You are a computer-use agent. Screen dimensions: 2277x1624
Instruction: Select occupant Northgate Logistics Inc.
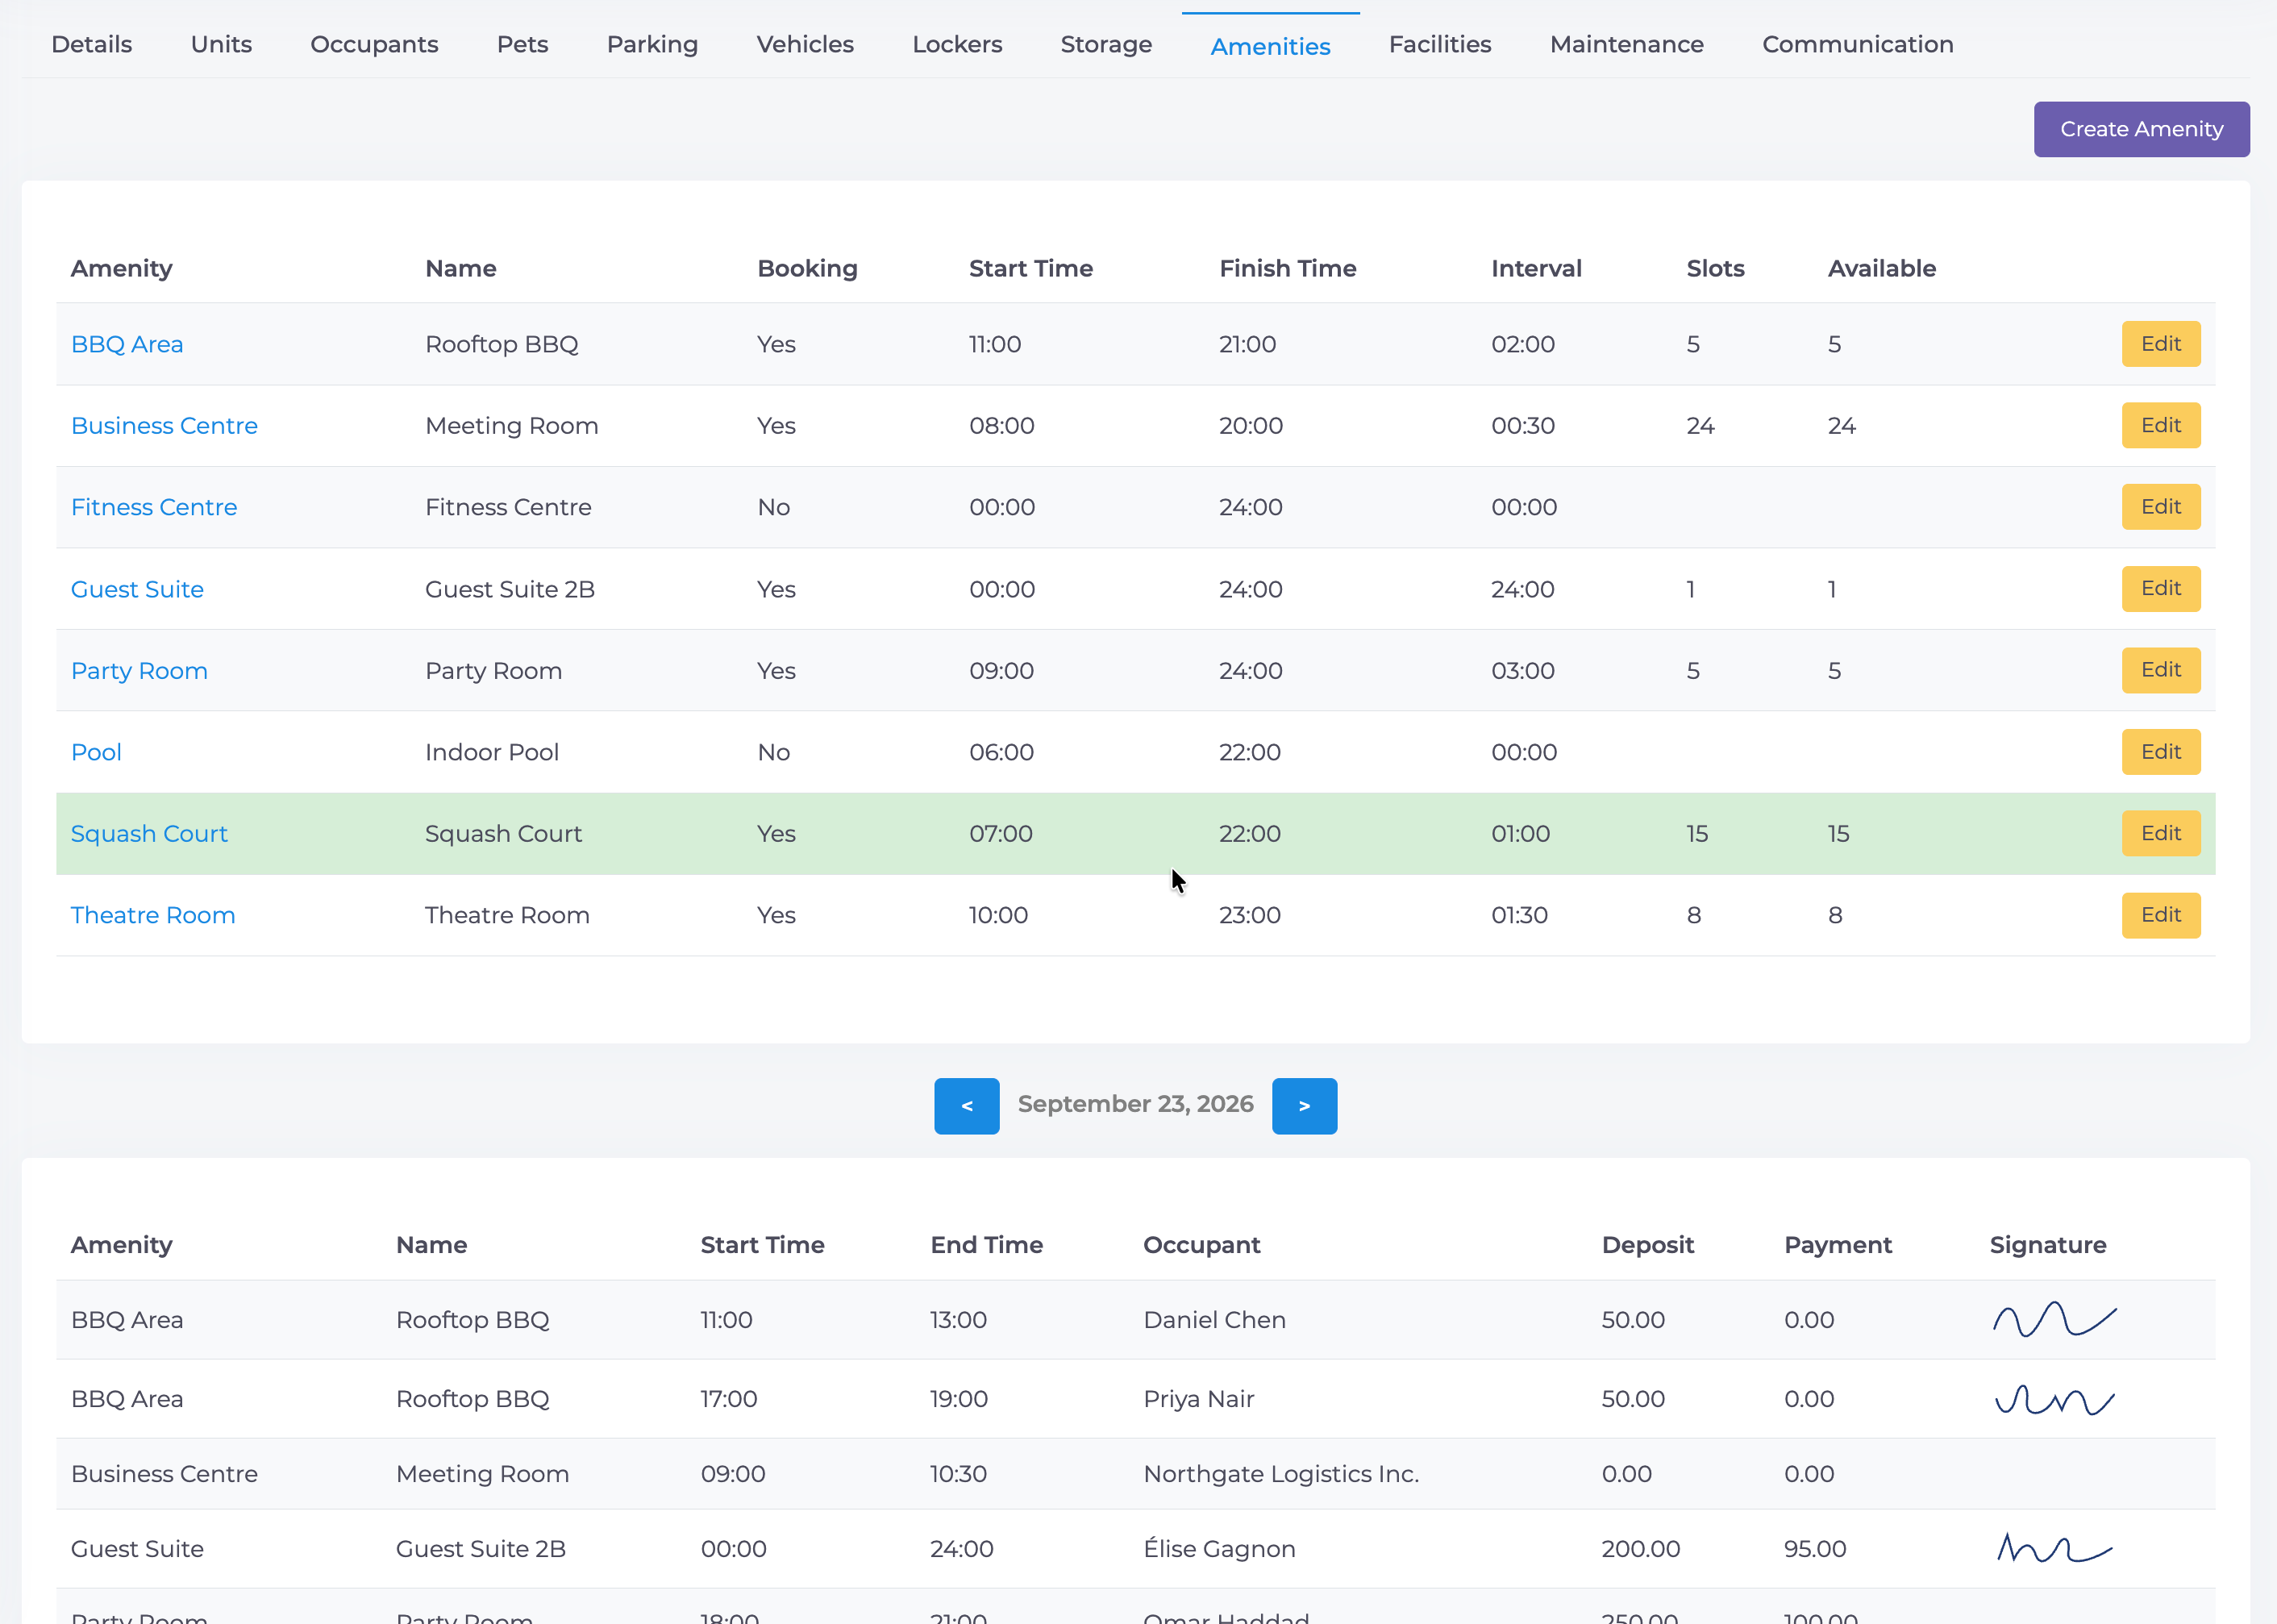(x=1280, y=1474)
